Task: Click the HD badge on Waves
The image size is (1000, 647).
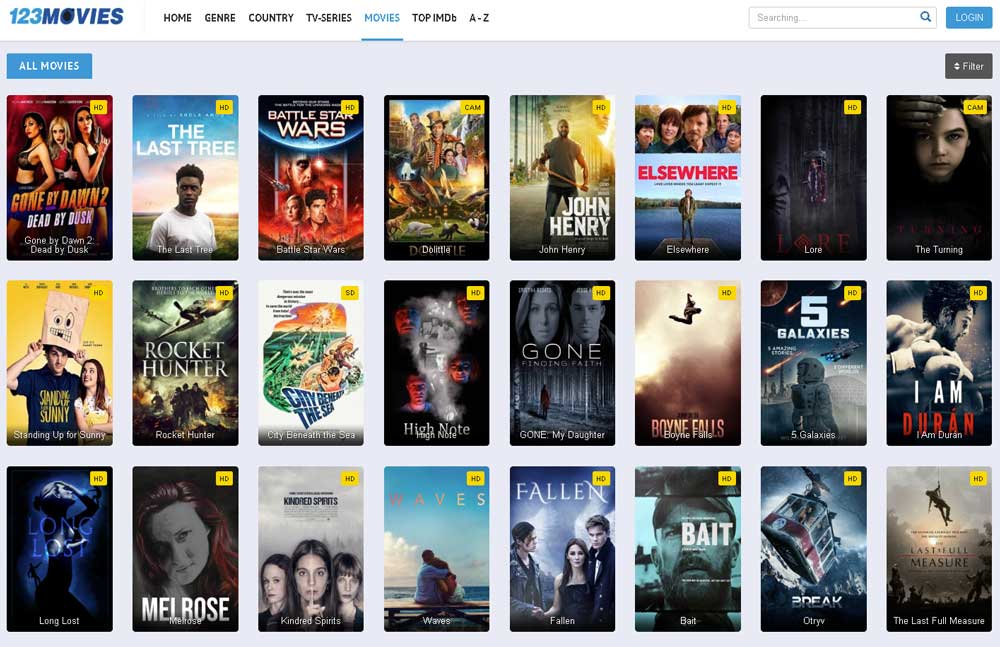Action: click(x=475, y=479)
